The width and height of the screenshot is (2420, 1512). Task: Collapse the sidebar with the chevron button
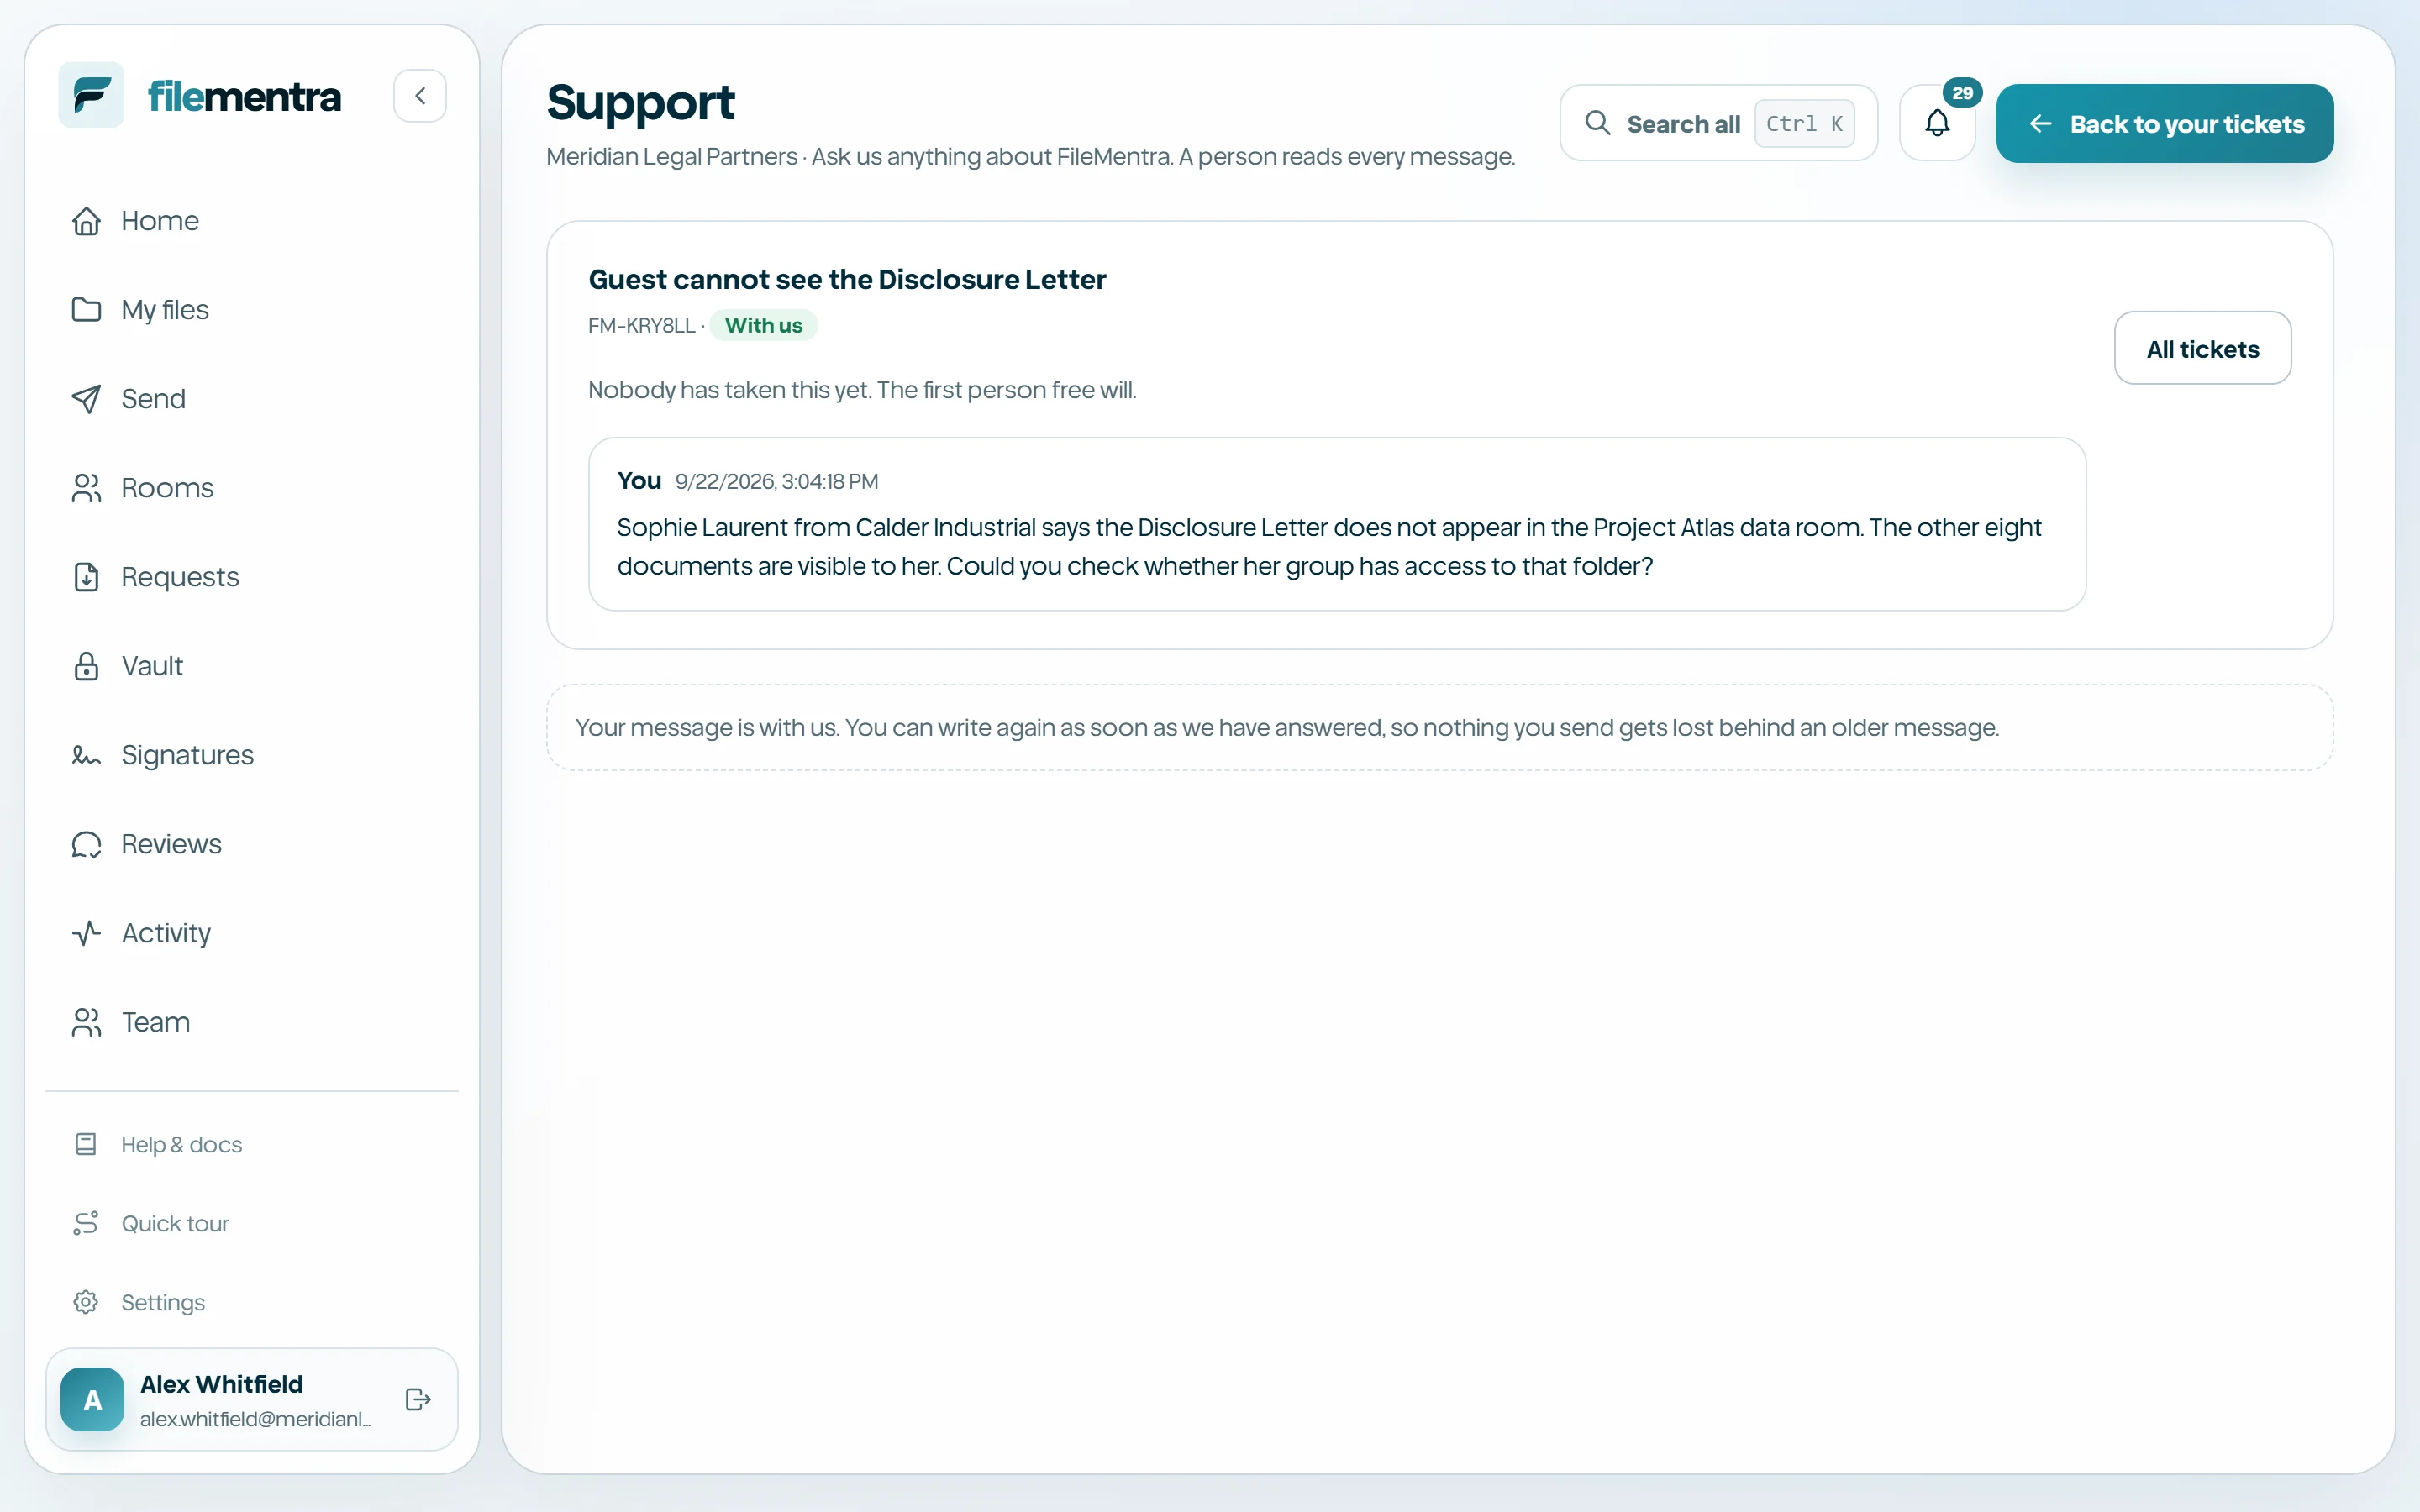pyautogui.click(x=420, y=96)
